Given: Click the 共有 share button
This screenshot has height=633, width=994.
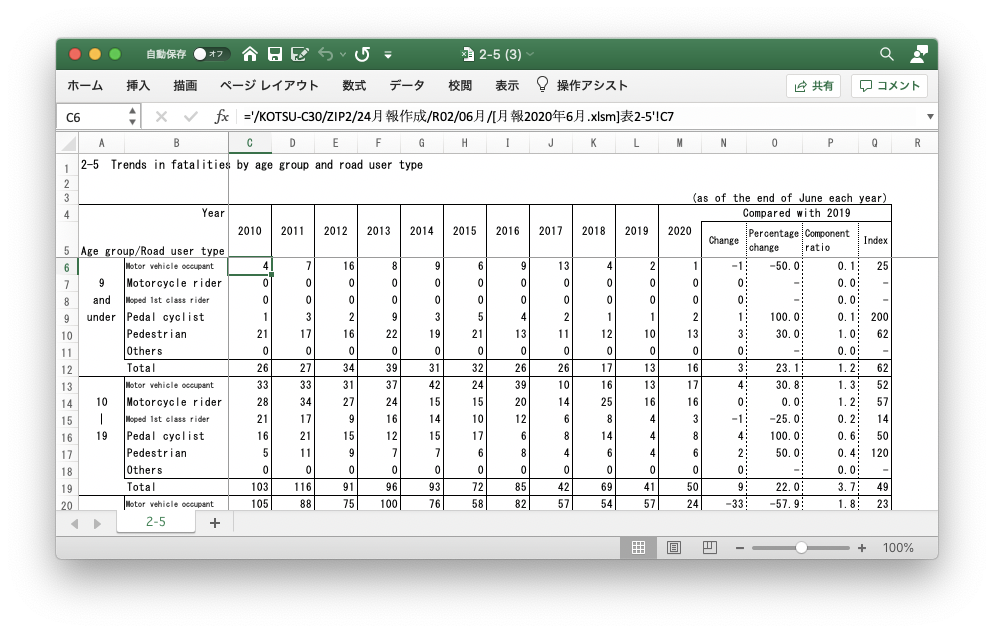Looking at the screenshot, I should 813,86.
